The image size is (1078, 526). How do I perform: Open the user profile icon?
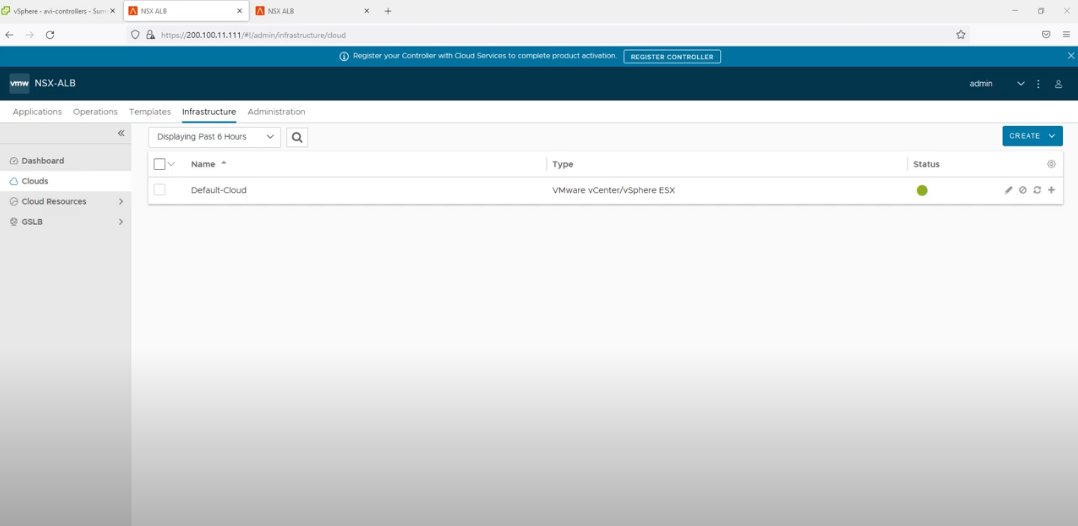click(x=1059, y=84)
